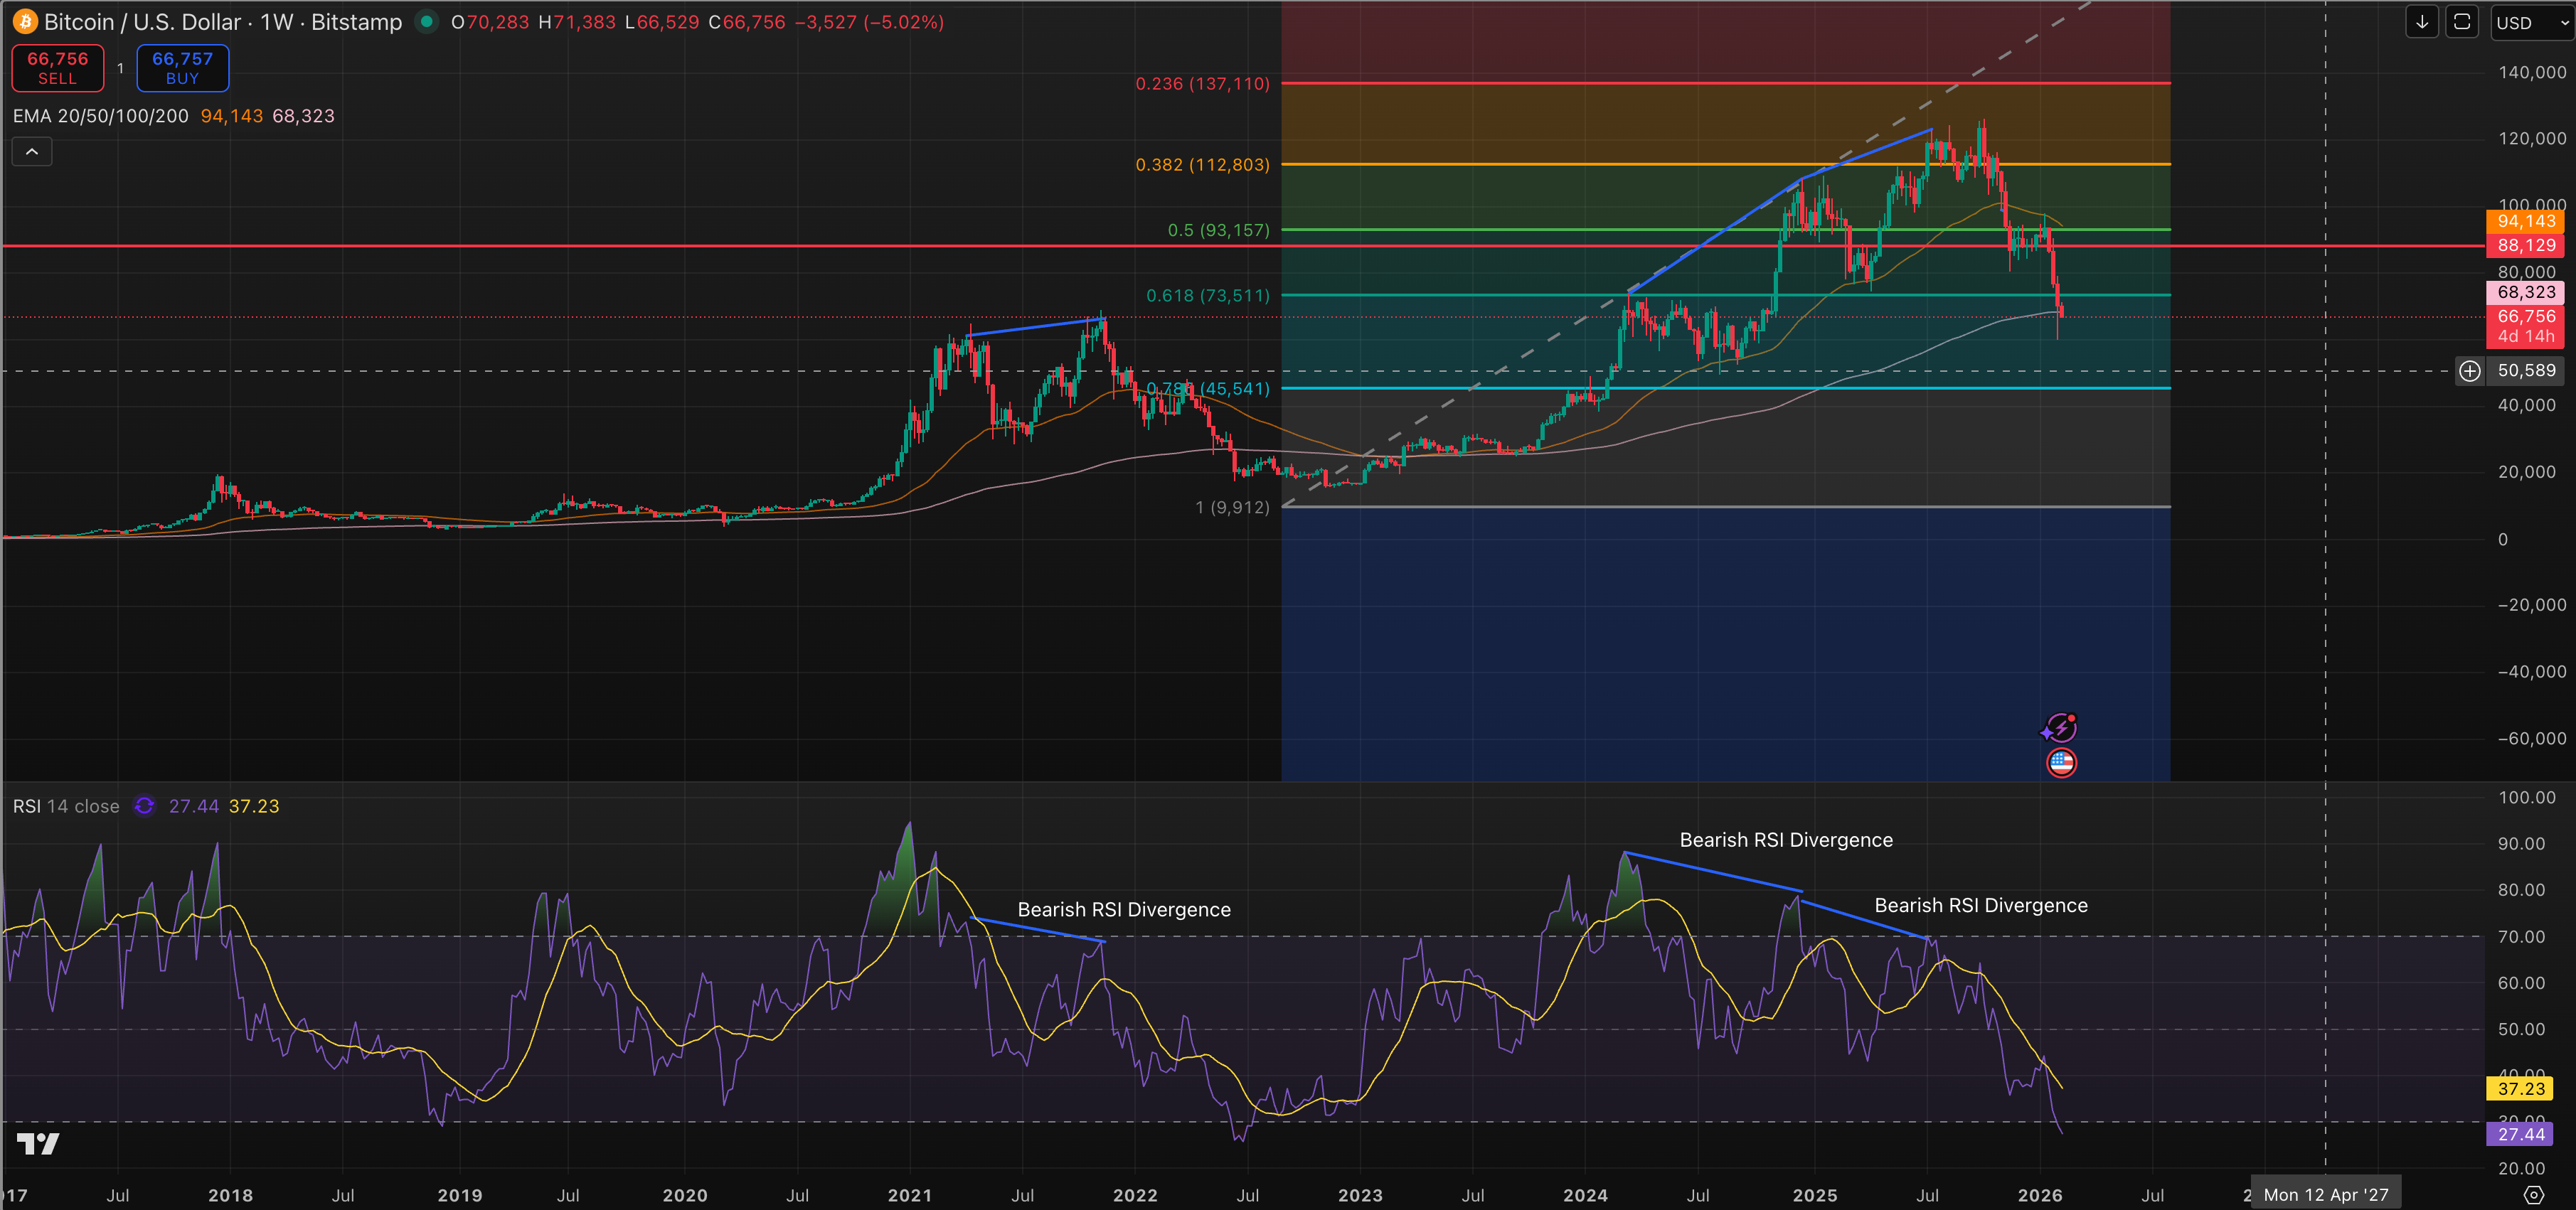Viewport: 2576px width, 1210px height.
Task: Click the downward arrow button at top right
Action: [x=2421, y=22]
